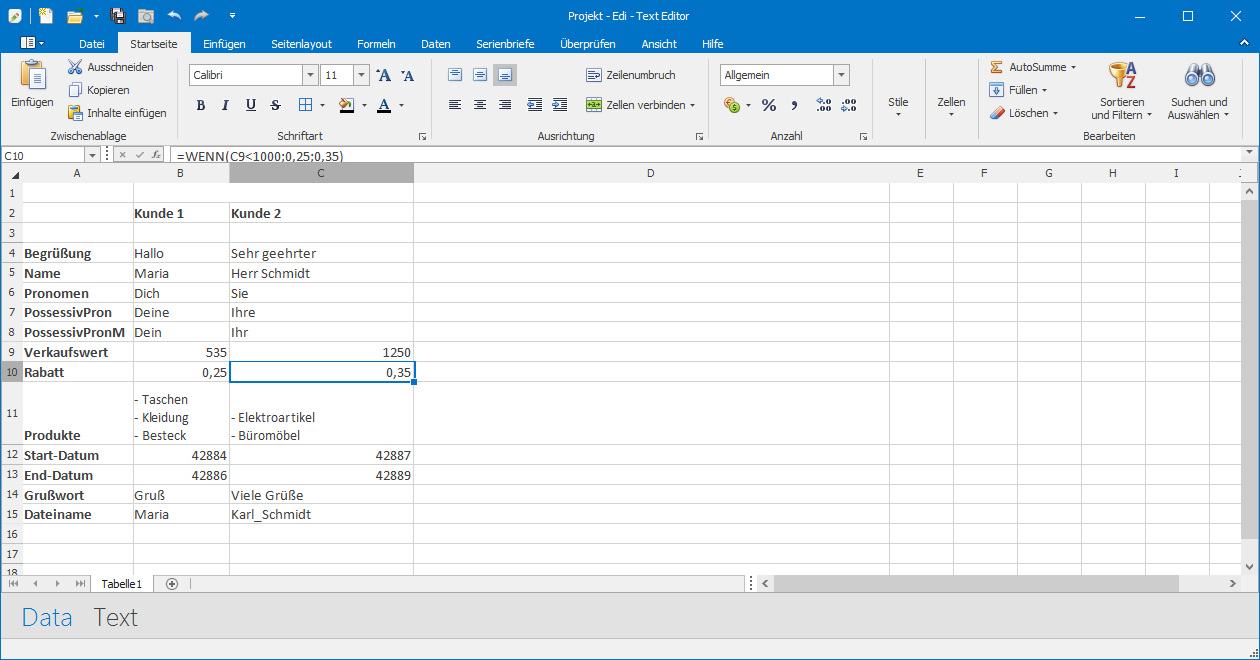Increase font size with the grow A icon

click(x=383, y=75)
